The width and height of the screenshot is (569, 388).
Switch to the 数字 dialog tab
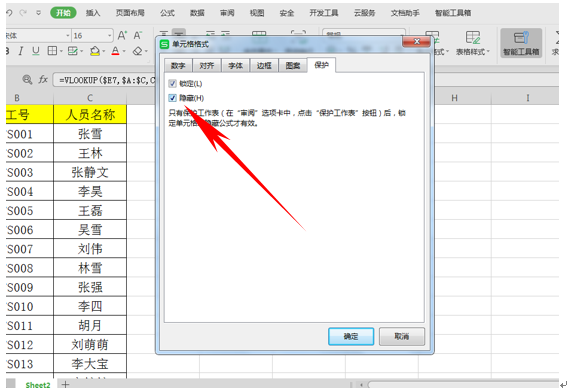(x=178, y=65)
